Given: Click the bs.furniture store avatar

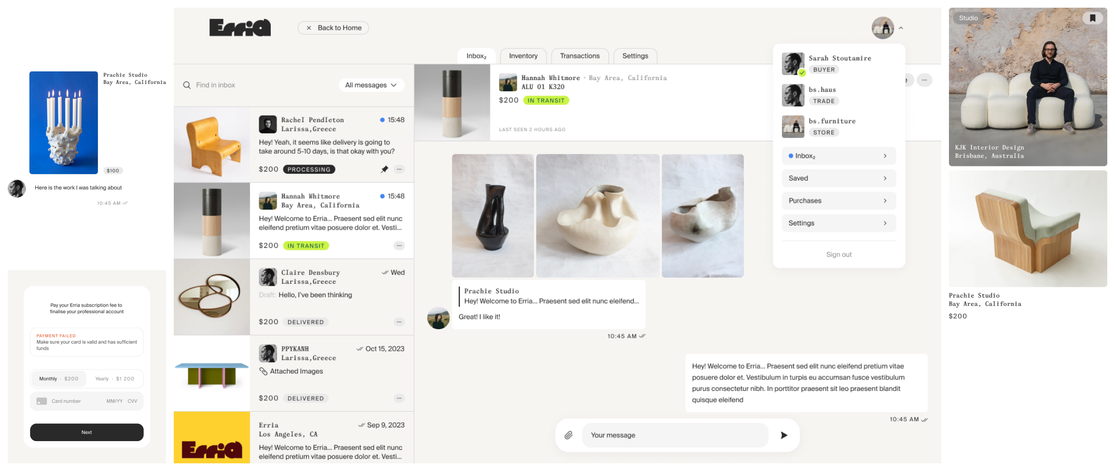Looking at the screenshot, I should [793, 126].
